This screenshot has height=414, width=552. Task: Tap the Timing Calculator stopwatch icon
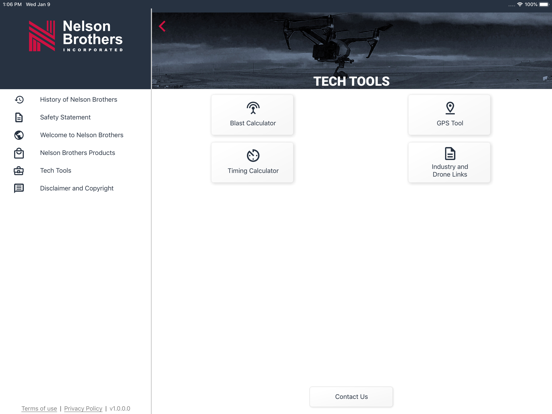[253, 155]
